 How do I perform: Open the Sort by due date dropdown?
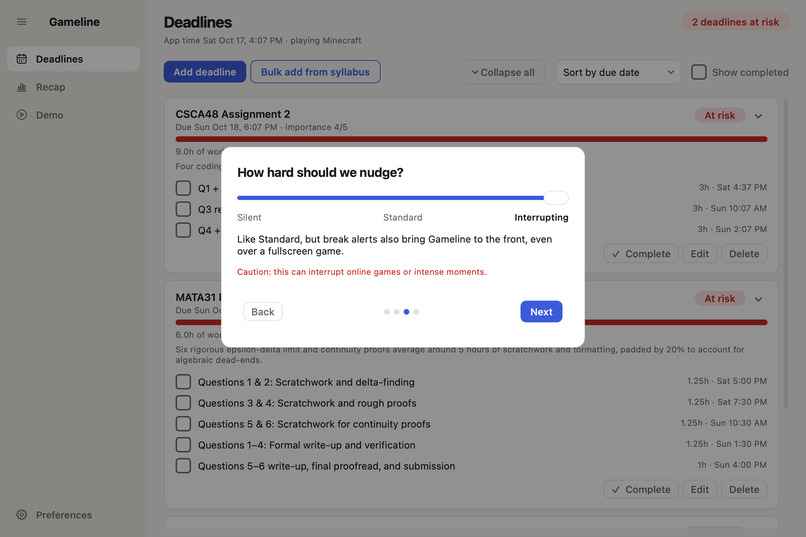pyautogui.click(x=618, y=72)
